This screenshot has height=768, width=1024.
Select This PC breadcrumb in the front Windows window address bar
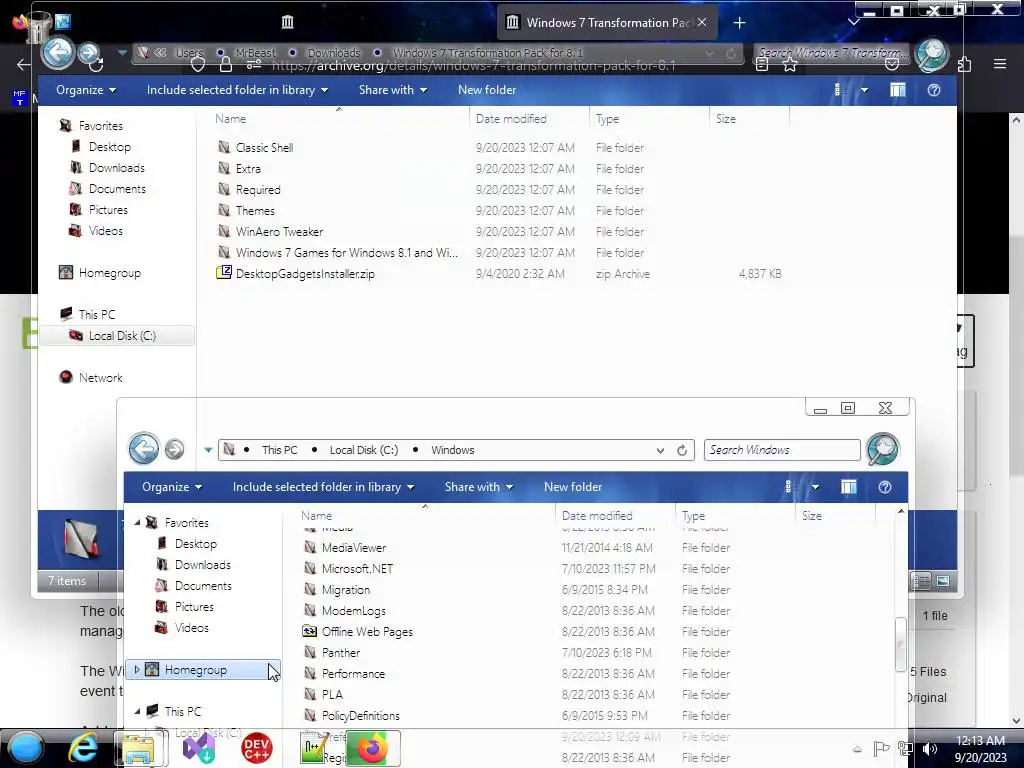280,450
